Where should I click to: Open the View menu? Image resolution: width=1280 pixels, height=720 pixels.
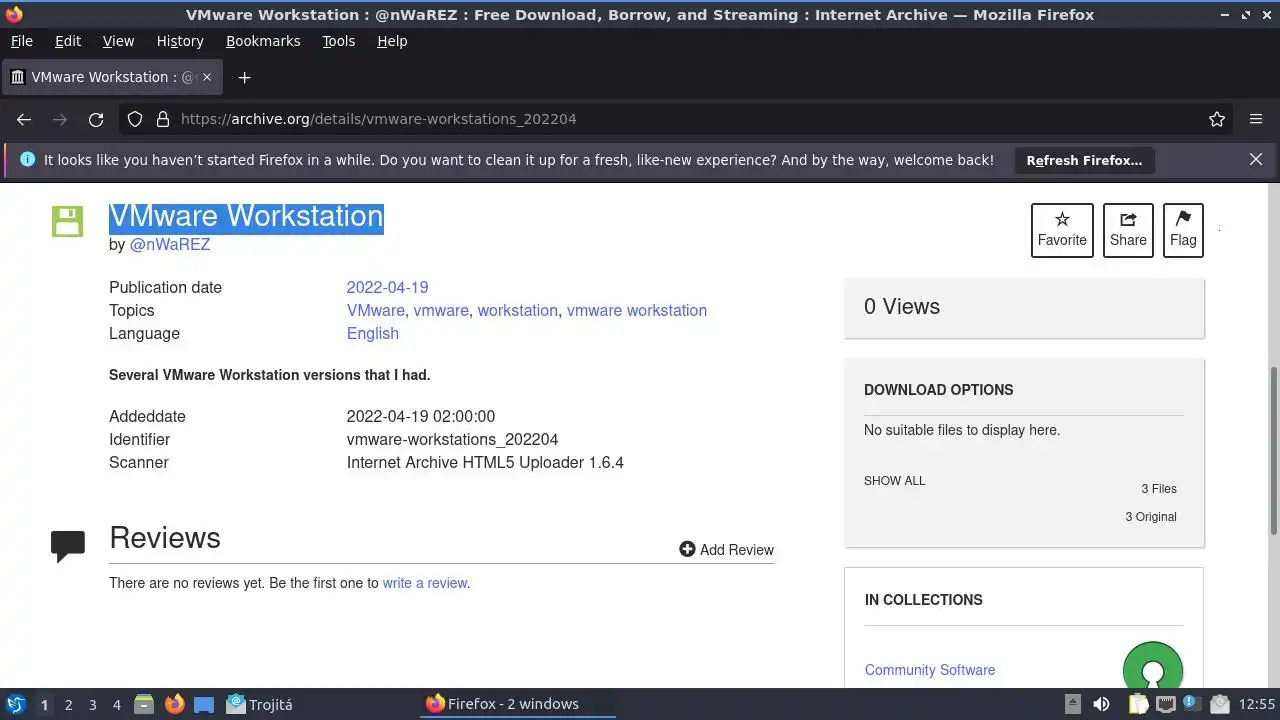pyautogui.click(x=118, y=41)
